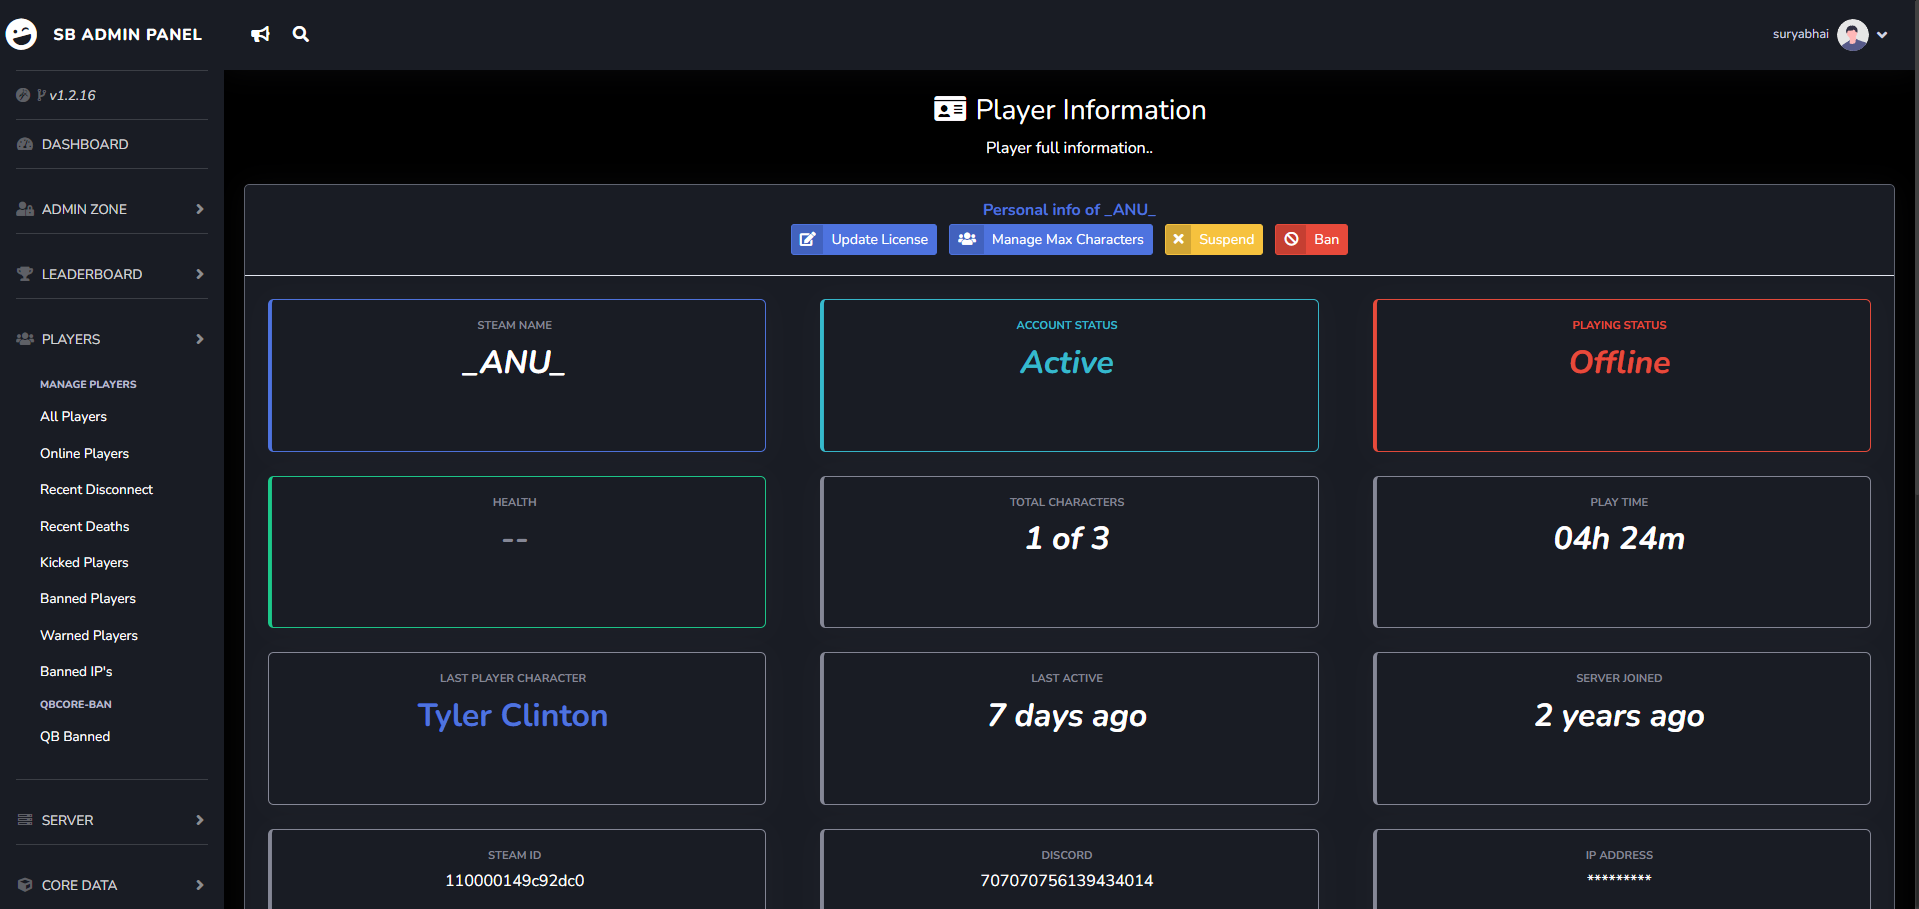This screenshot has width=1919, height=909.
Task: Click the Server sidebar icon
Action: point(25,820)
